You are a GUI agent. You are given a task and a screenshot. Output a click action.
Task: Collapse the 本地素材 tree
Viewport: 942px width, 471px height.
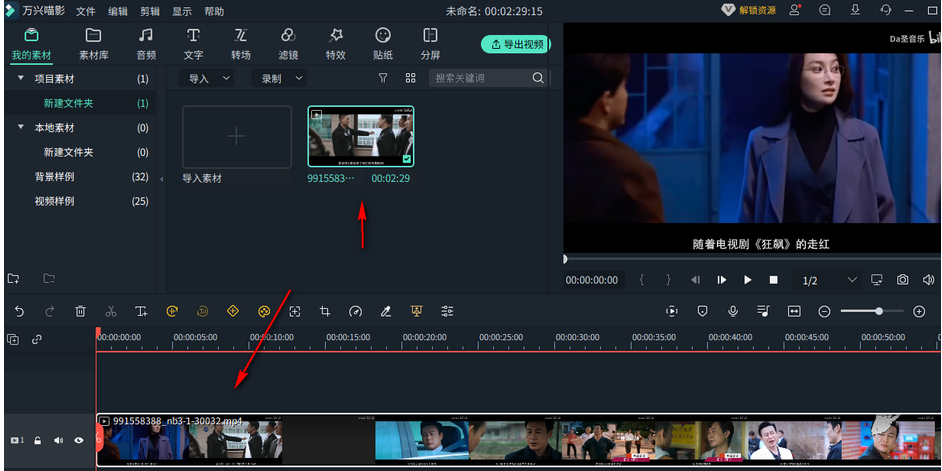[x=20, y=127]
